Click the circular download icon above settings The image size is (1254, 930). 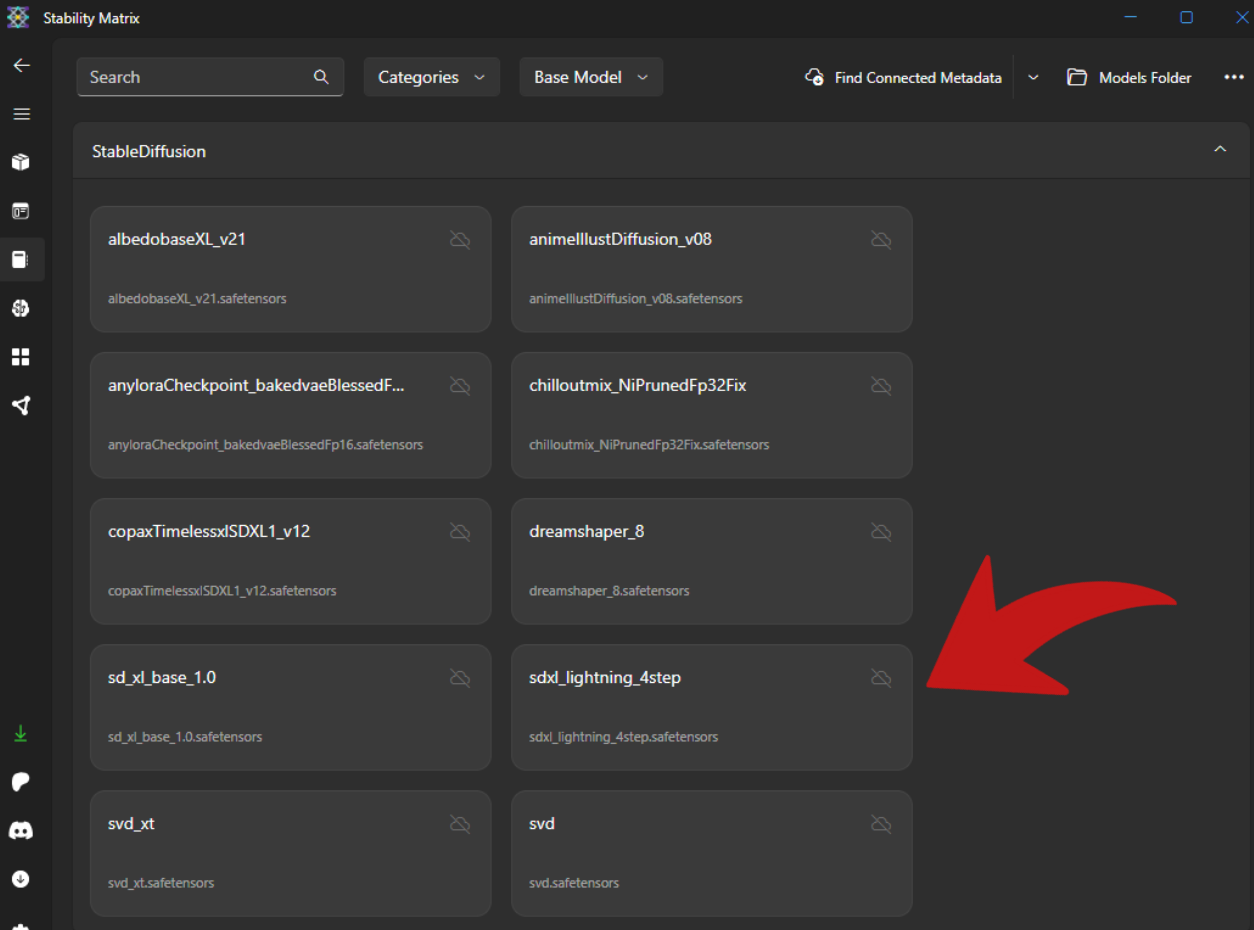[21, 879]
